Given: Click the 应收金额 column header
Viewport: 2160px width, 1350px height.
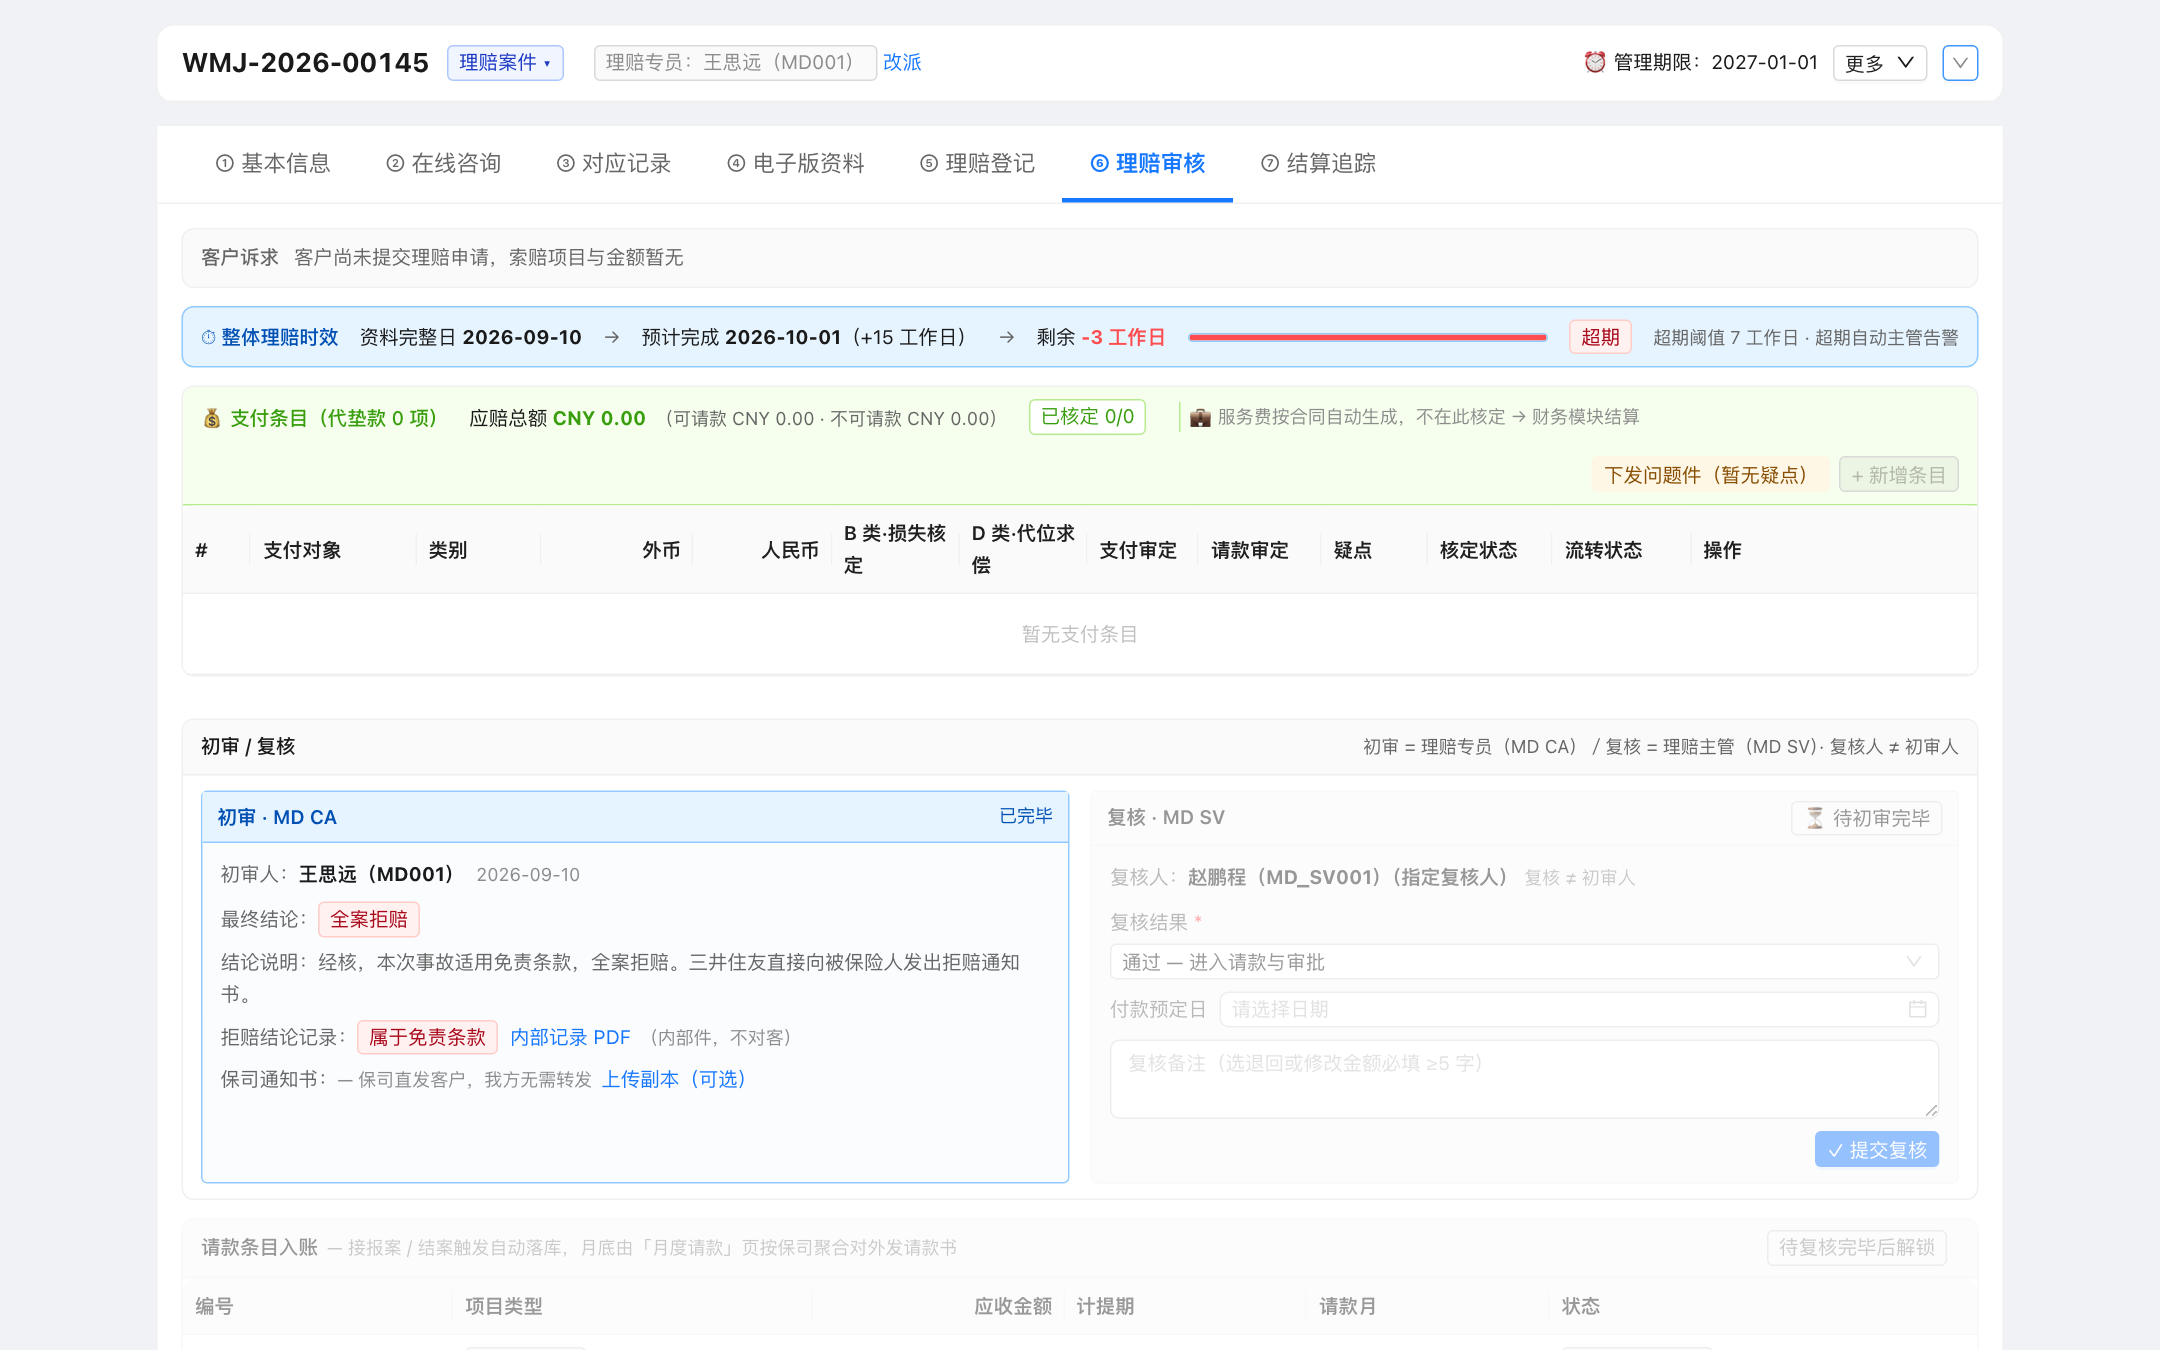Looking at the screenshot, I should 1013,1306.
